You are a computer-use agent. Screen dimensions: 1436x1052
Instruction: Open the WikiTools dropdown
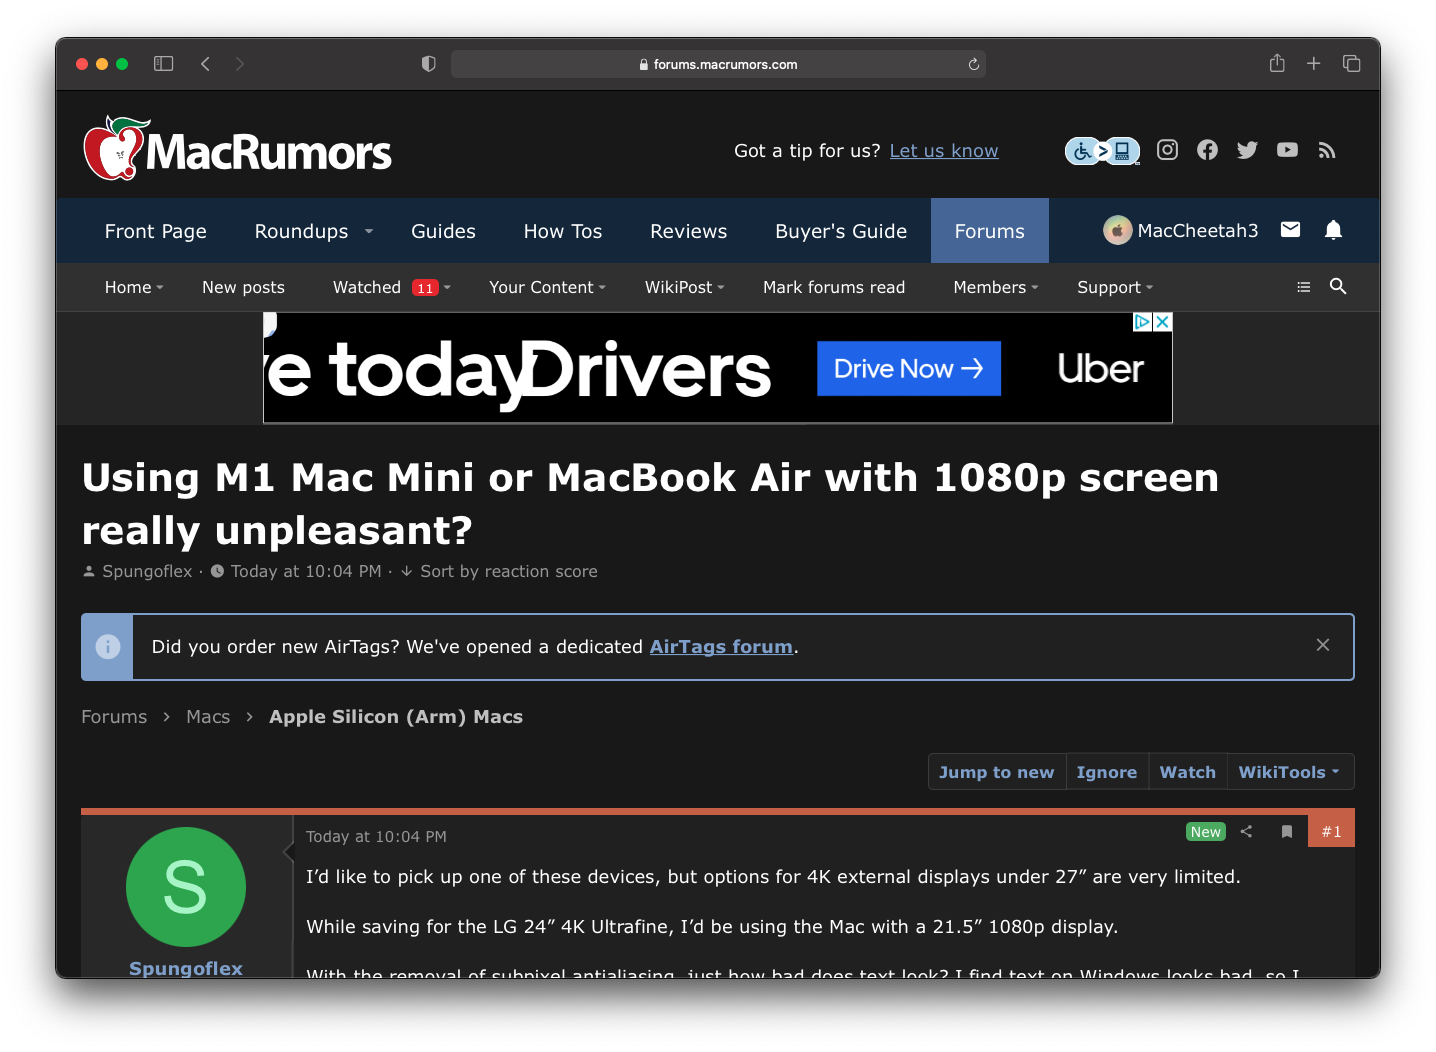(x=1289, y=772)
